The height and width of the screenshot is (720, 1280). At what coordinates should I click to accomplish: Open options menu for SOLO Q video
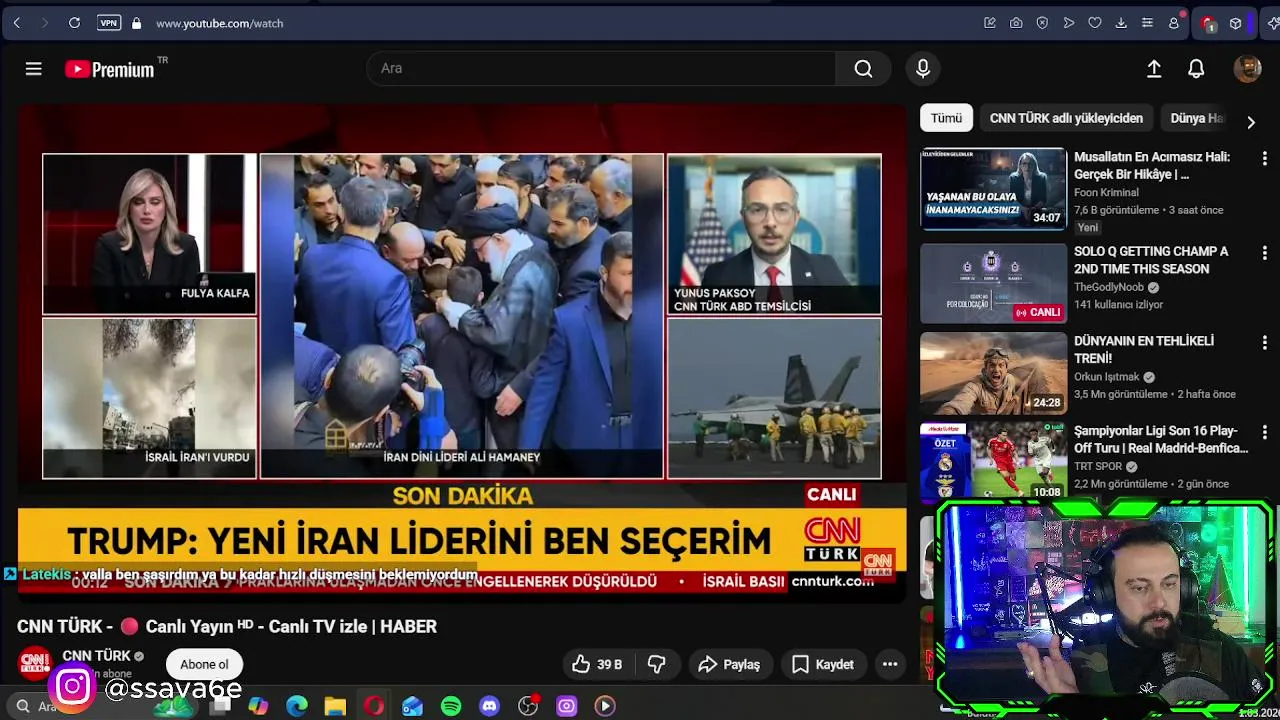(x=1264, y=253)
